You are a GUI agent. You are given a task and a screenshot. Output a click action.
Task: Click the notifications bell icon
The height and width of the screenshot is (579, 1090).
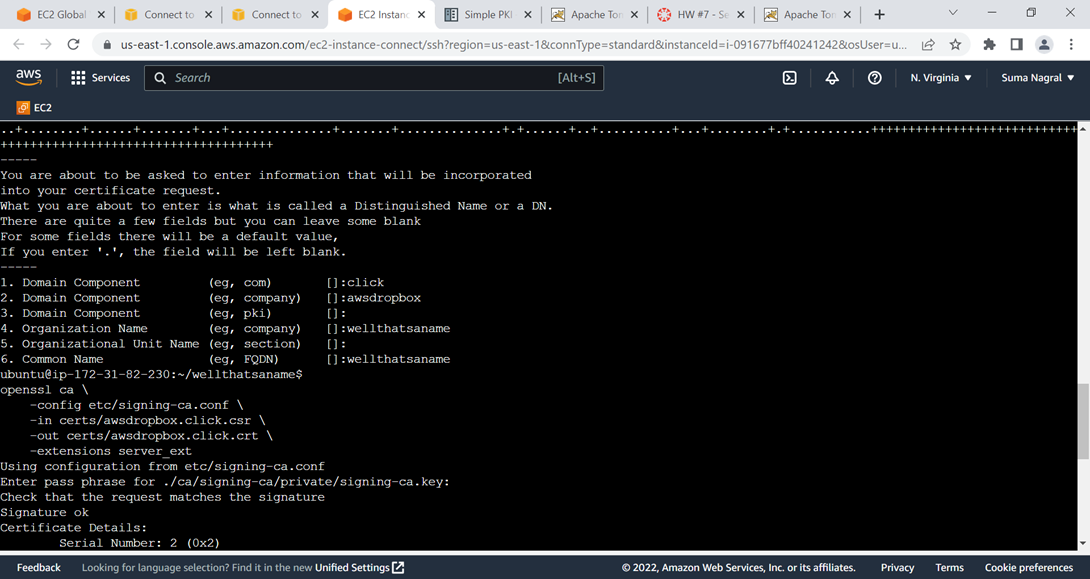(832, 78)
